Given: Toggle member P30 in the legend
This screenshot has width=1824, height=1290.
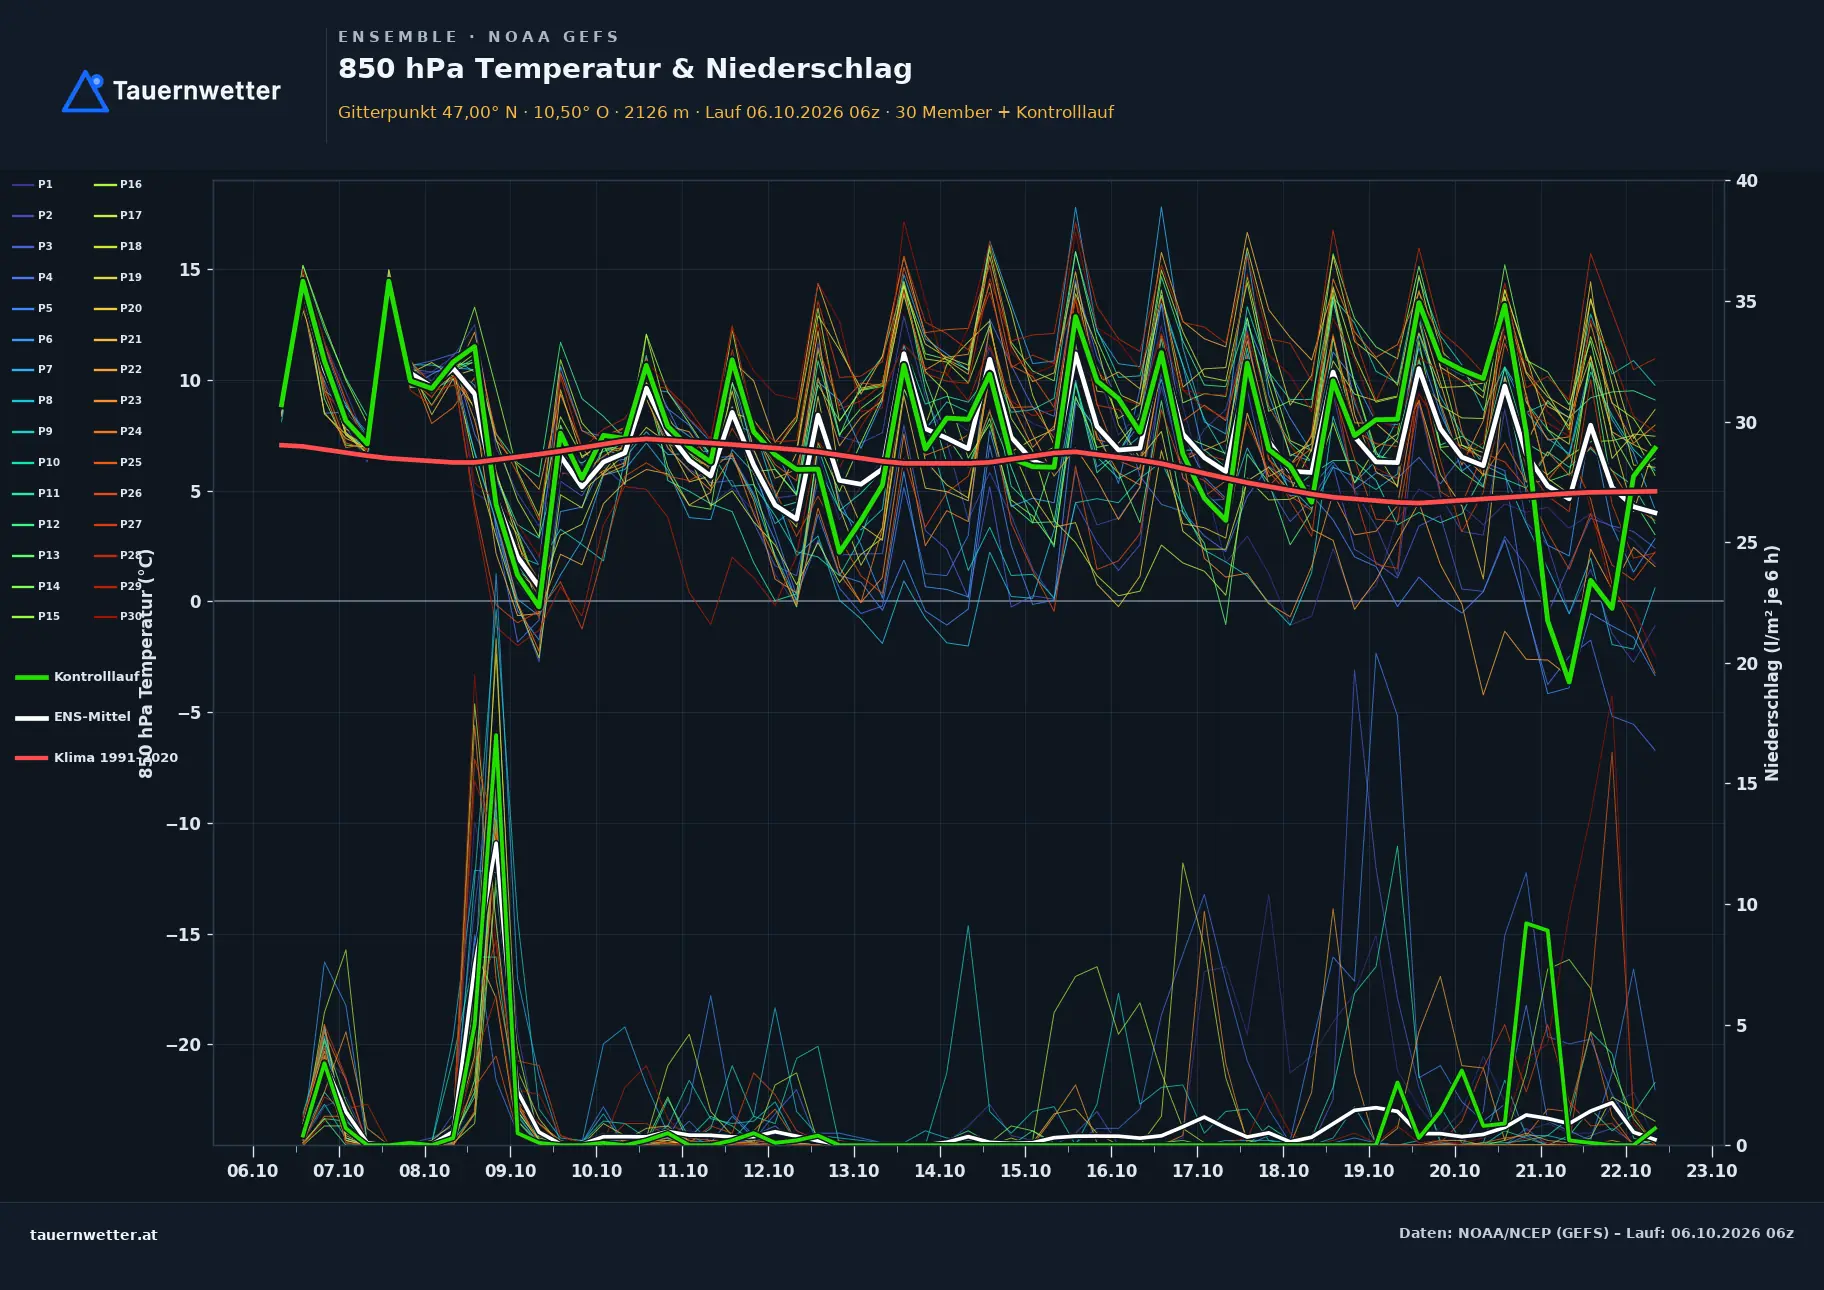Looking at the screenshot, I should [118, 616].
